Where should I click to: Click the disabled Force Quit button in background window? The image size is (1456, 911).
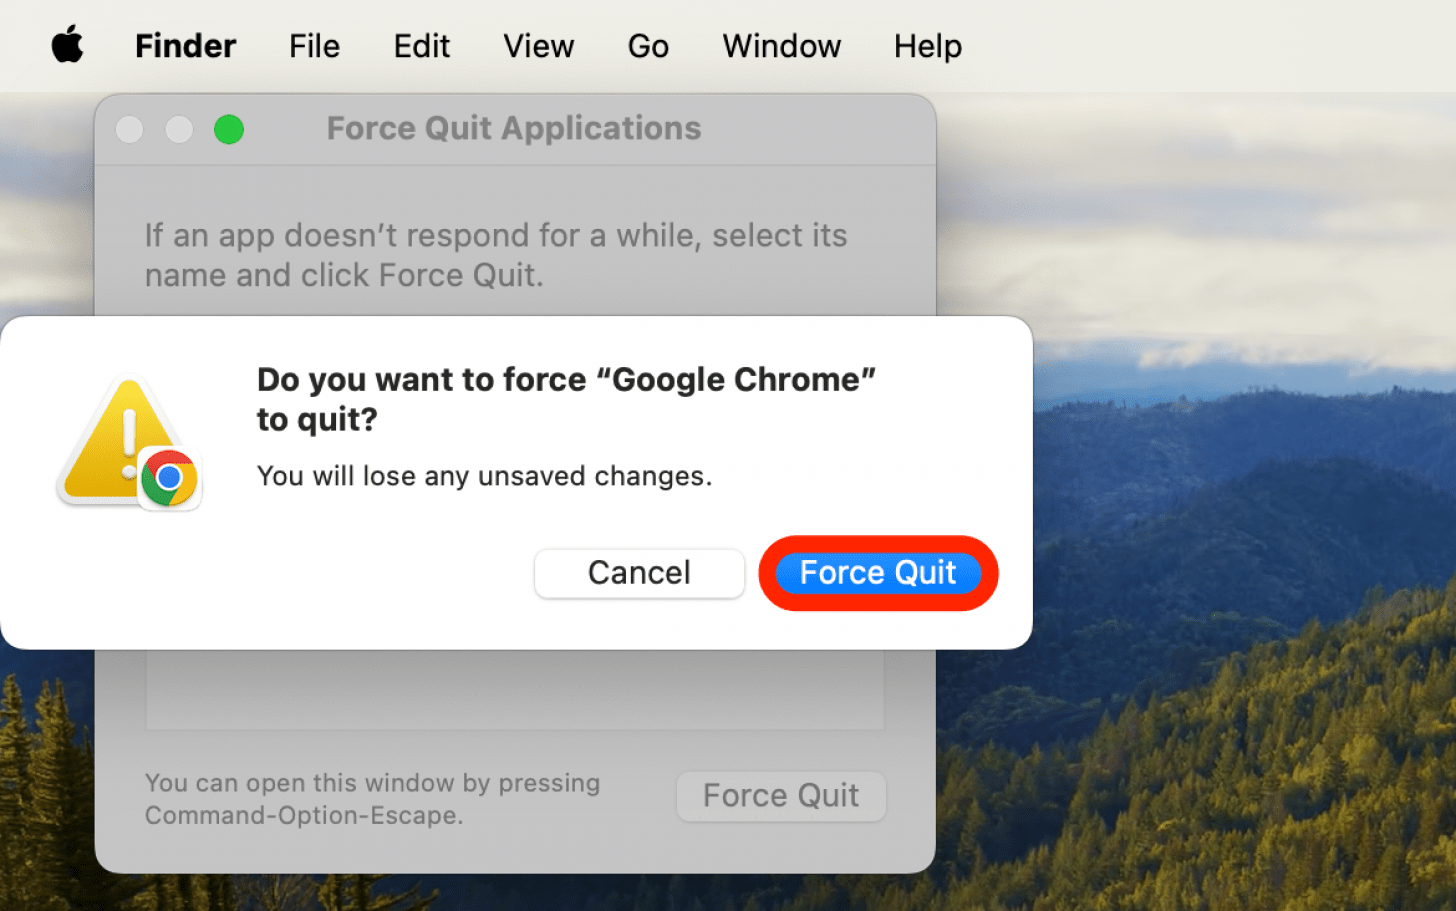pos(781,795)
